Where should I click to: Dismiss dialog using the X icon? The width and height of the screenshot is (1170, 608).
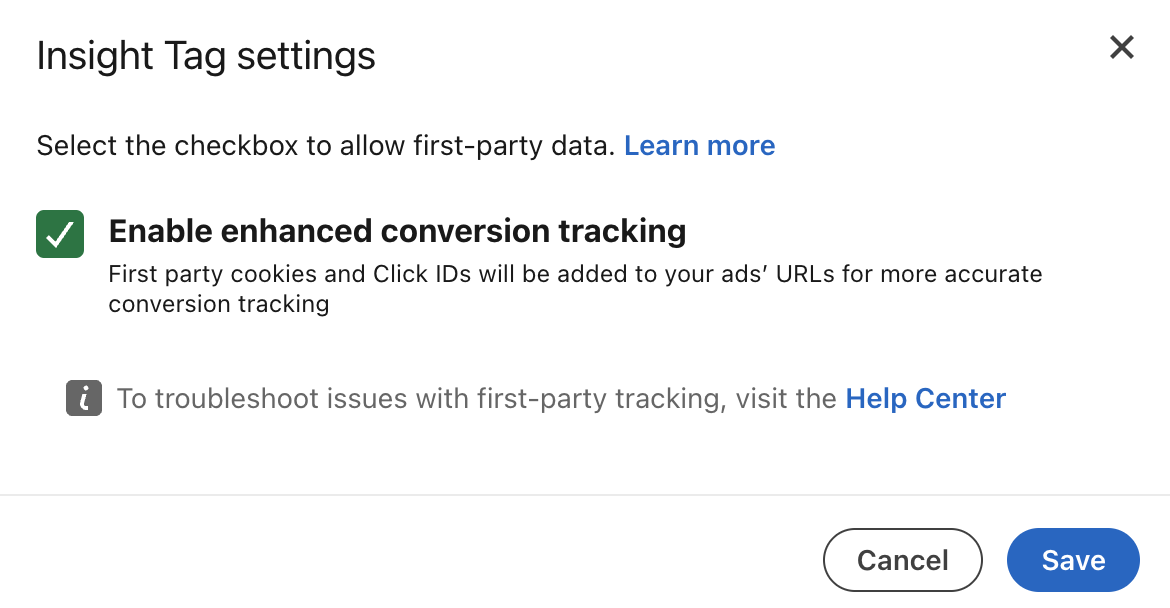click(x=1121, y=47)
